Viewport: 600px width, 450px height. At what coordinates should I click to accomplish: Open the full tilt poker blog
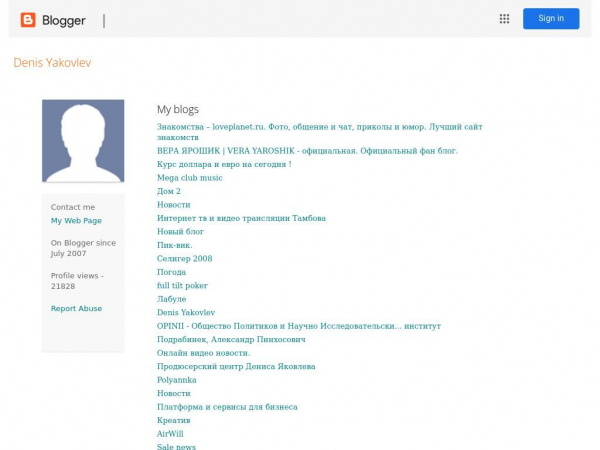182,286
